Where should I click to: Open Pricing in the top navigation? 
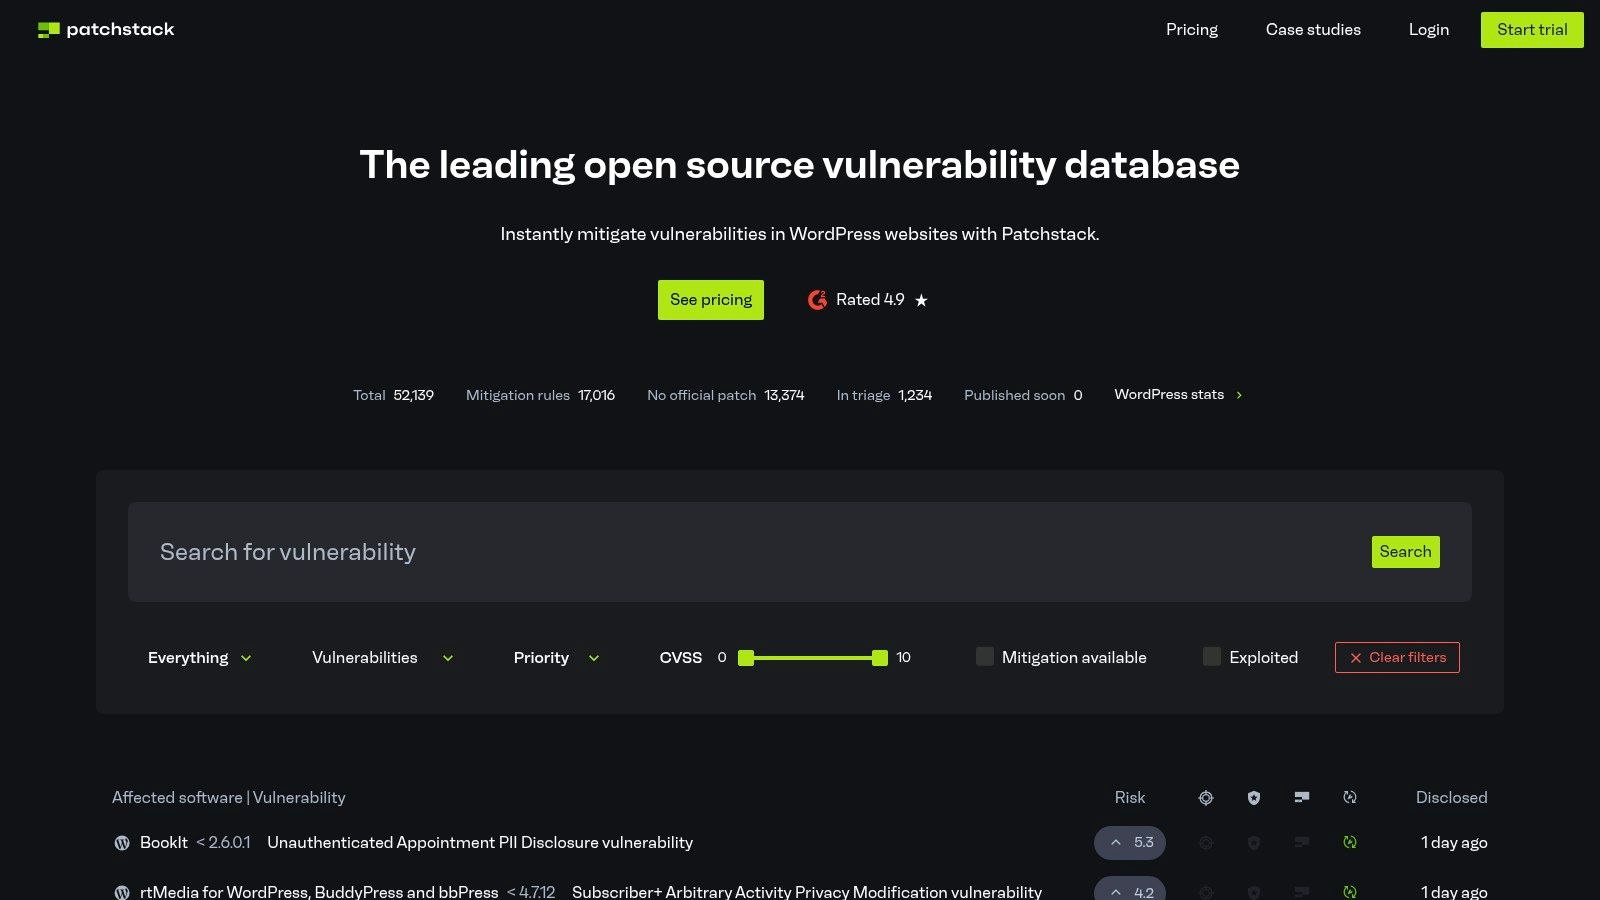click(x=1192, y=30)
